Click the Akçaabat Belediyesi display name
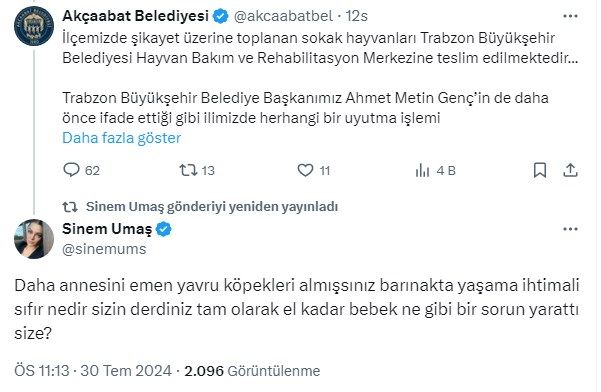This screenshot has width=601, height=392. click(136, 16)
